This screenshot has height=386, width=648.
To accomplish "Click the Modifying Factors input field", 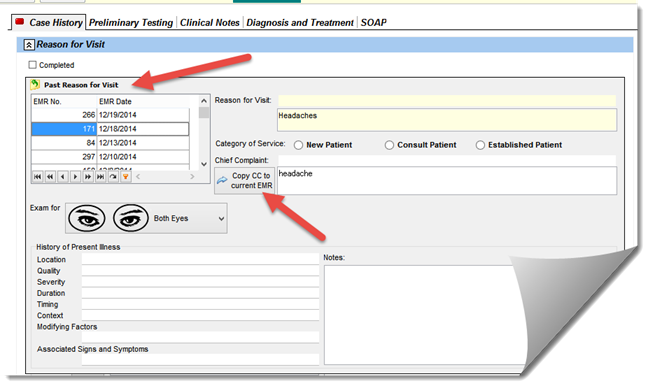I will point(200,337).
